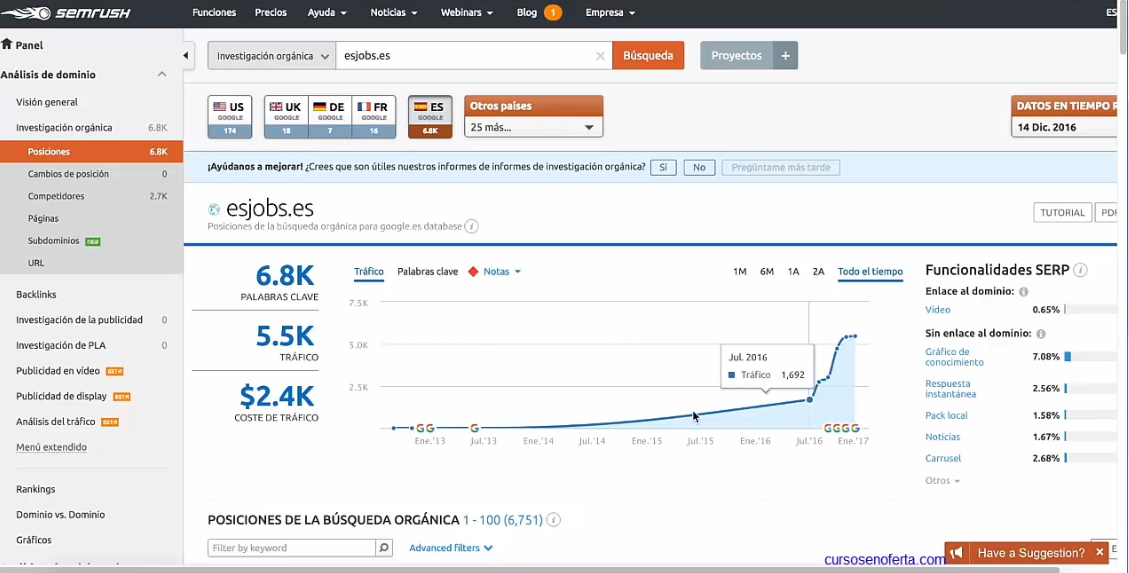
Task: Open the Funciones menu item
Action: (214, 13)
